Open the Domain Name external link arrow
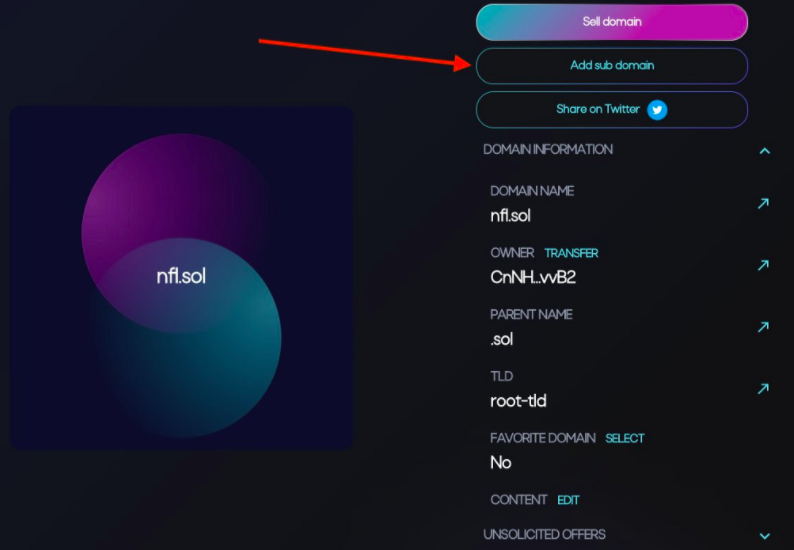The image size is (794, 550). (x=763, y=203)
